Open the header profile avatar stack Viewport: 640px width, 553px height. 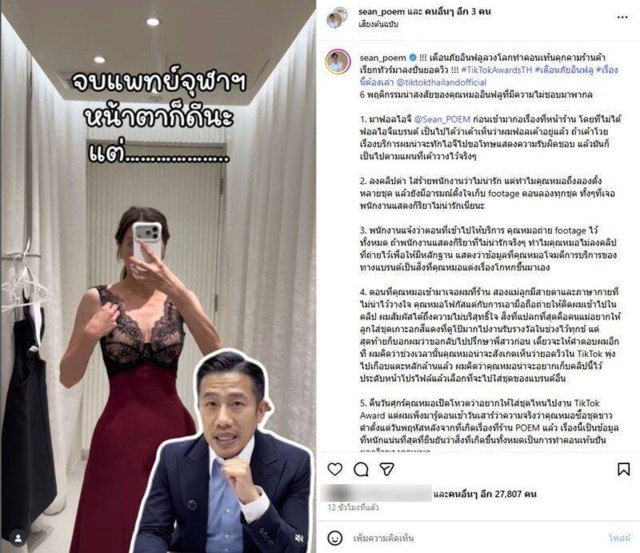point(337,17)
